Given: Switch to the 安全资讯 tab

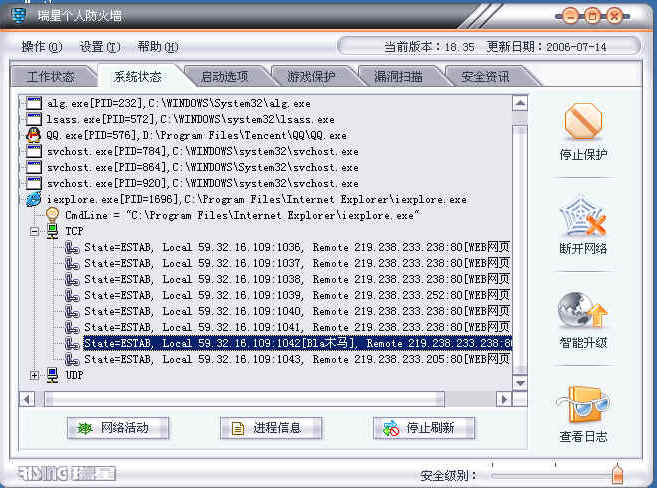Looking at the screenshot, I should pos(485,77).
